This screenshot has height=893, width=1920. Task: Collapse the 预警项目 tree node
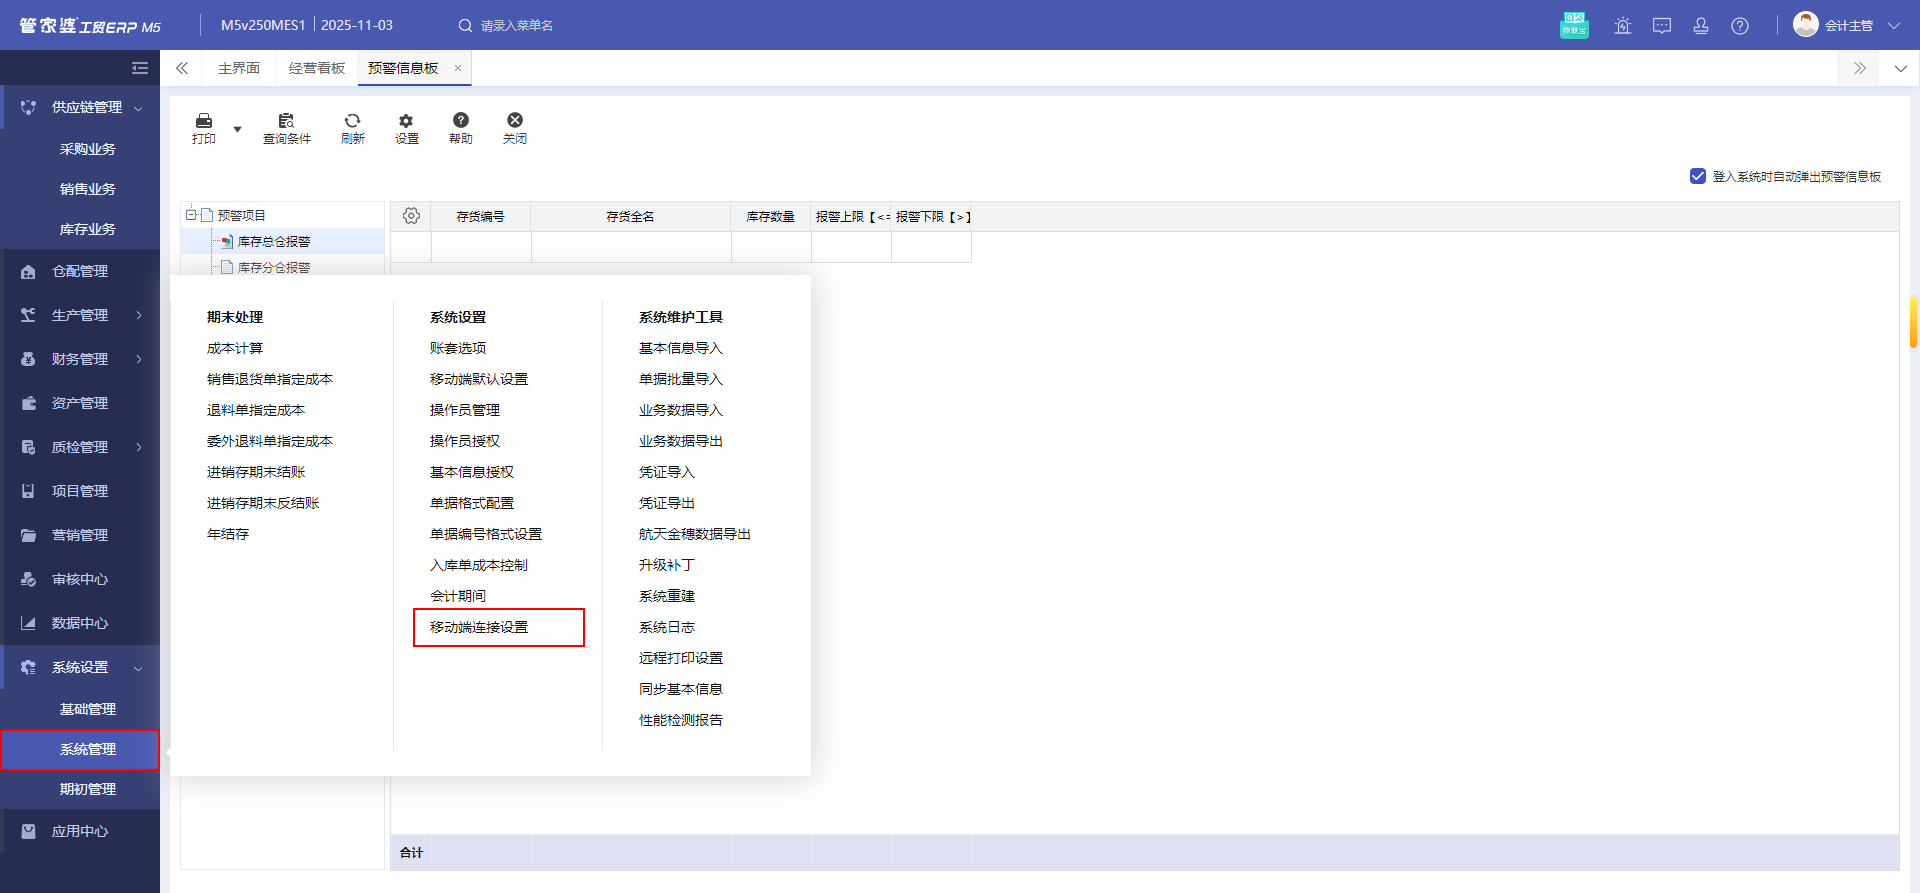190,215
